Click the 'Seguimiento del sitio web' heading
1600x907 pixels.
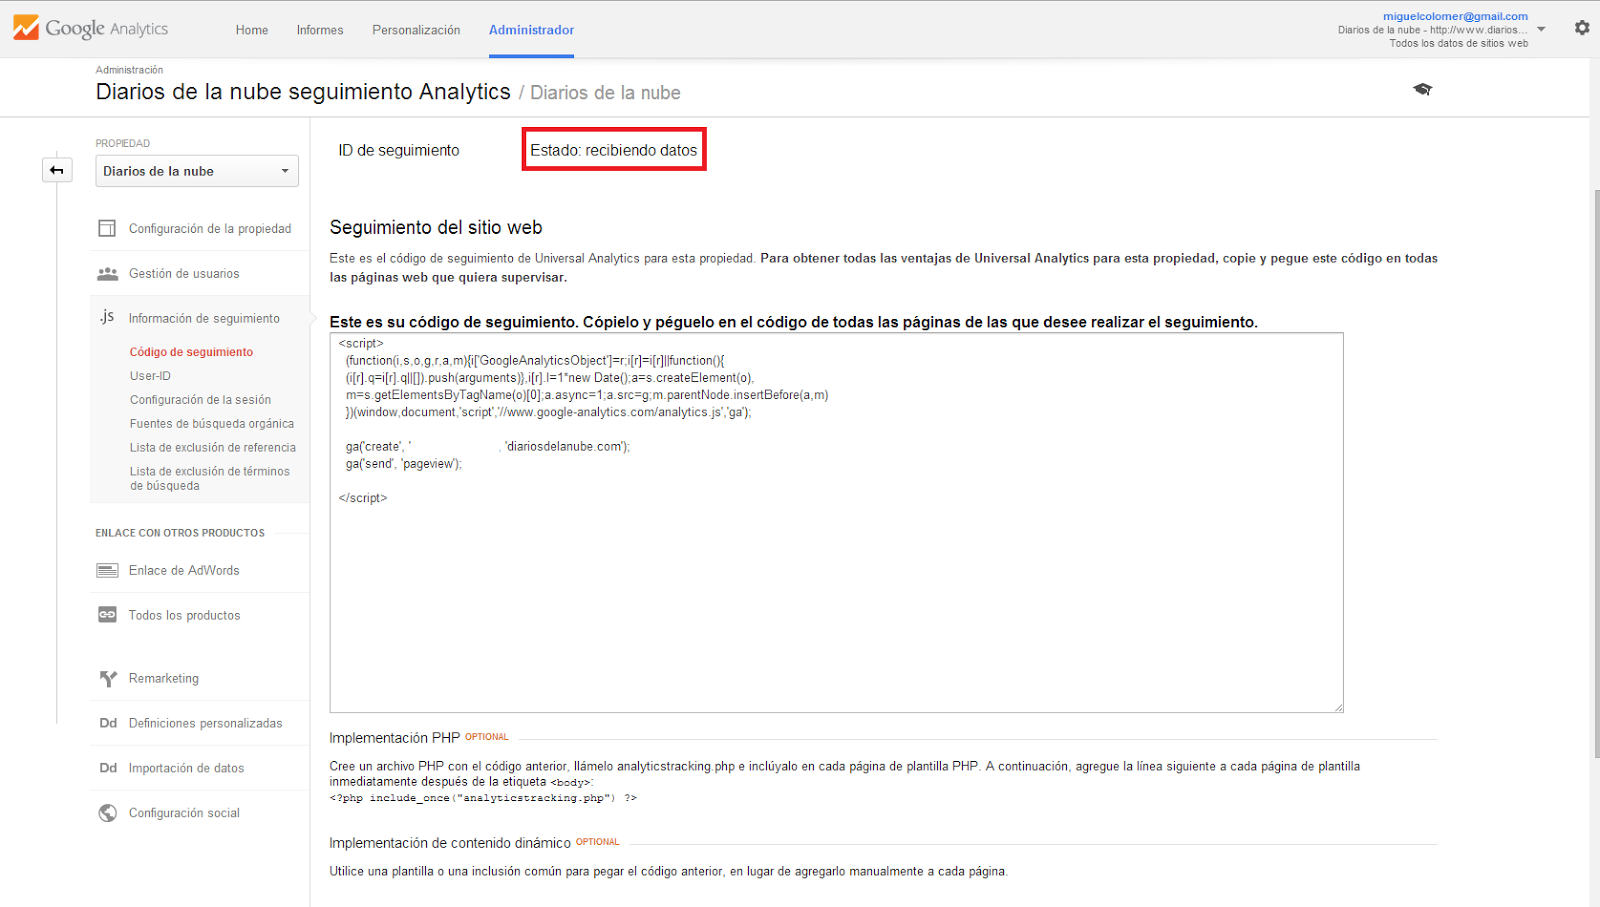(436, 228)
